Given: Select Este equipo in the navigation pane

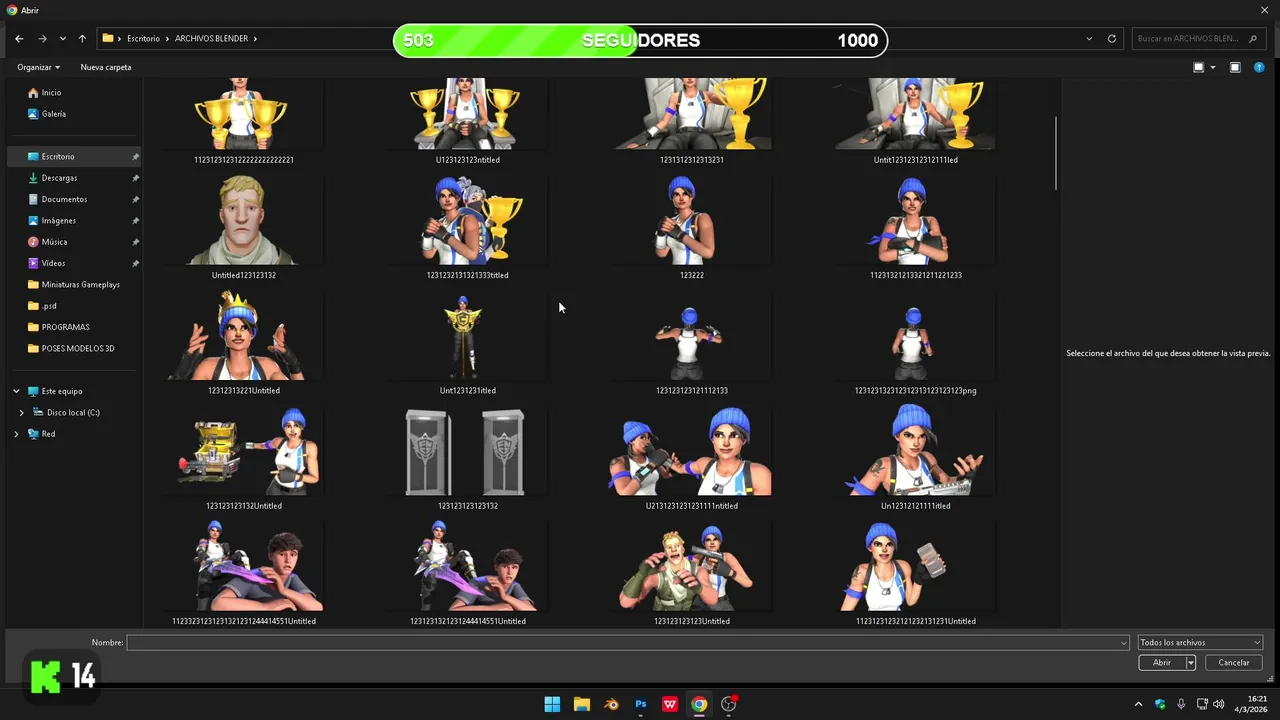Looking at the screenshot, I should pyautogui.click(x=62, y=391).
